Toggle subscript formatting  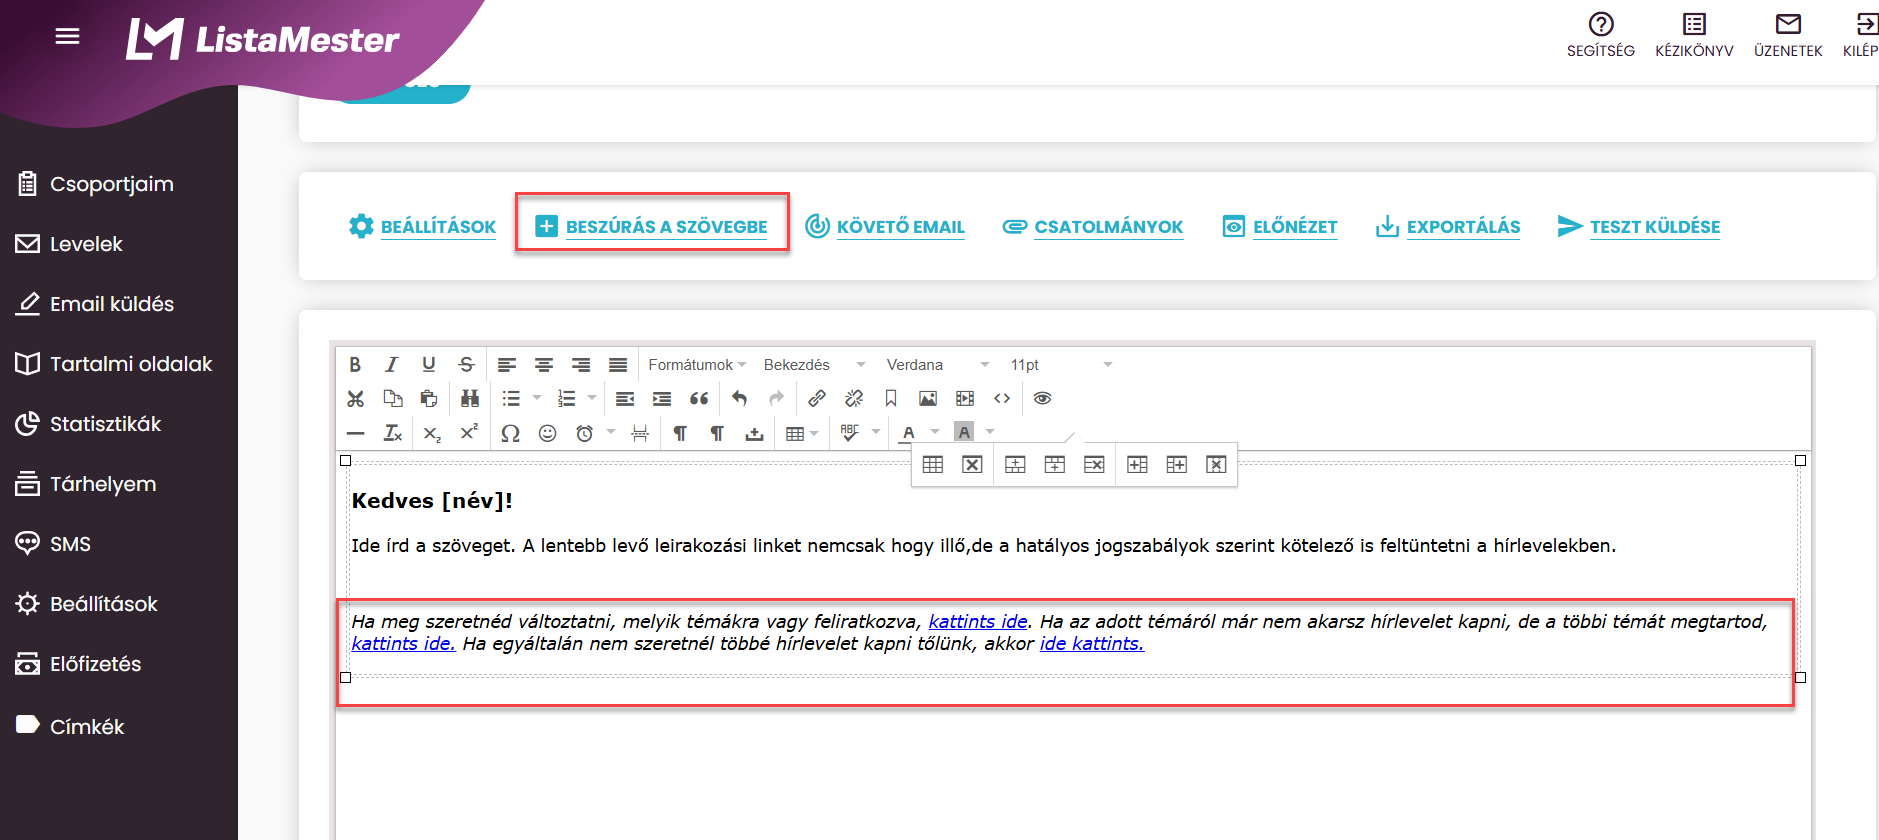click(x=432, y=433)
